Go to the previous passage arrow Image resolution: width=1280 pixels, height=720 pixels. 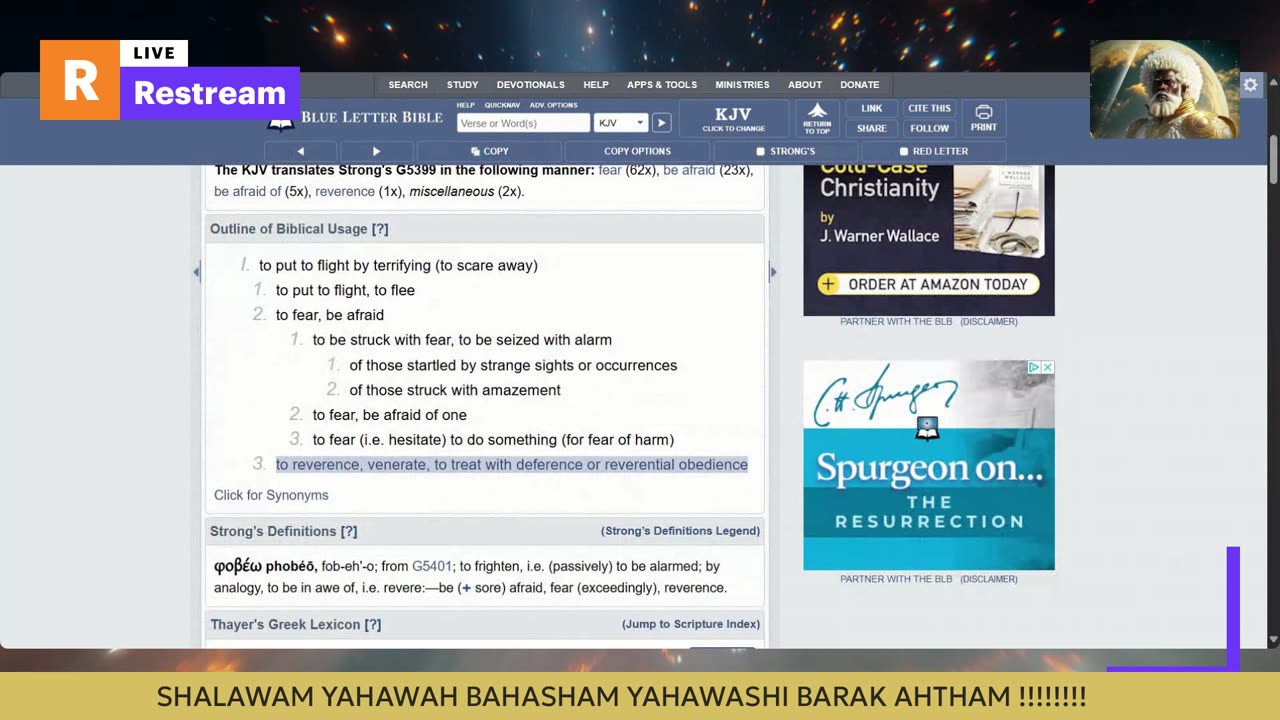(300, 151)
